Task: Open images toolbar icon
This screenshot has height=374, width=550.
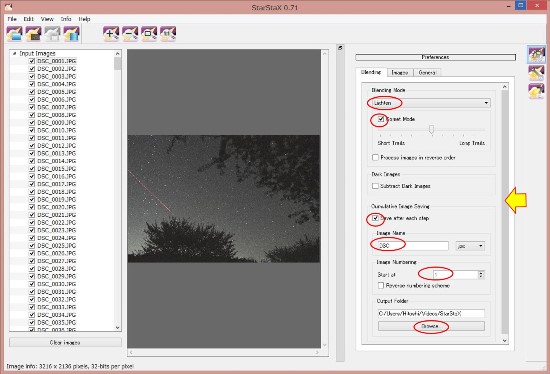Action: (x=15, y=34)
